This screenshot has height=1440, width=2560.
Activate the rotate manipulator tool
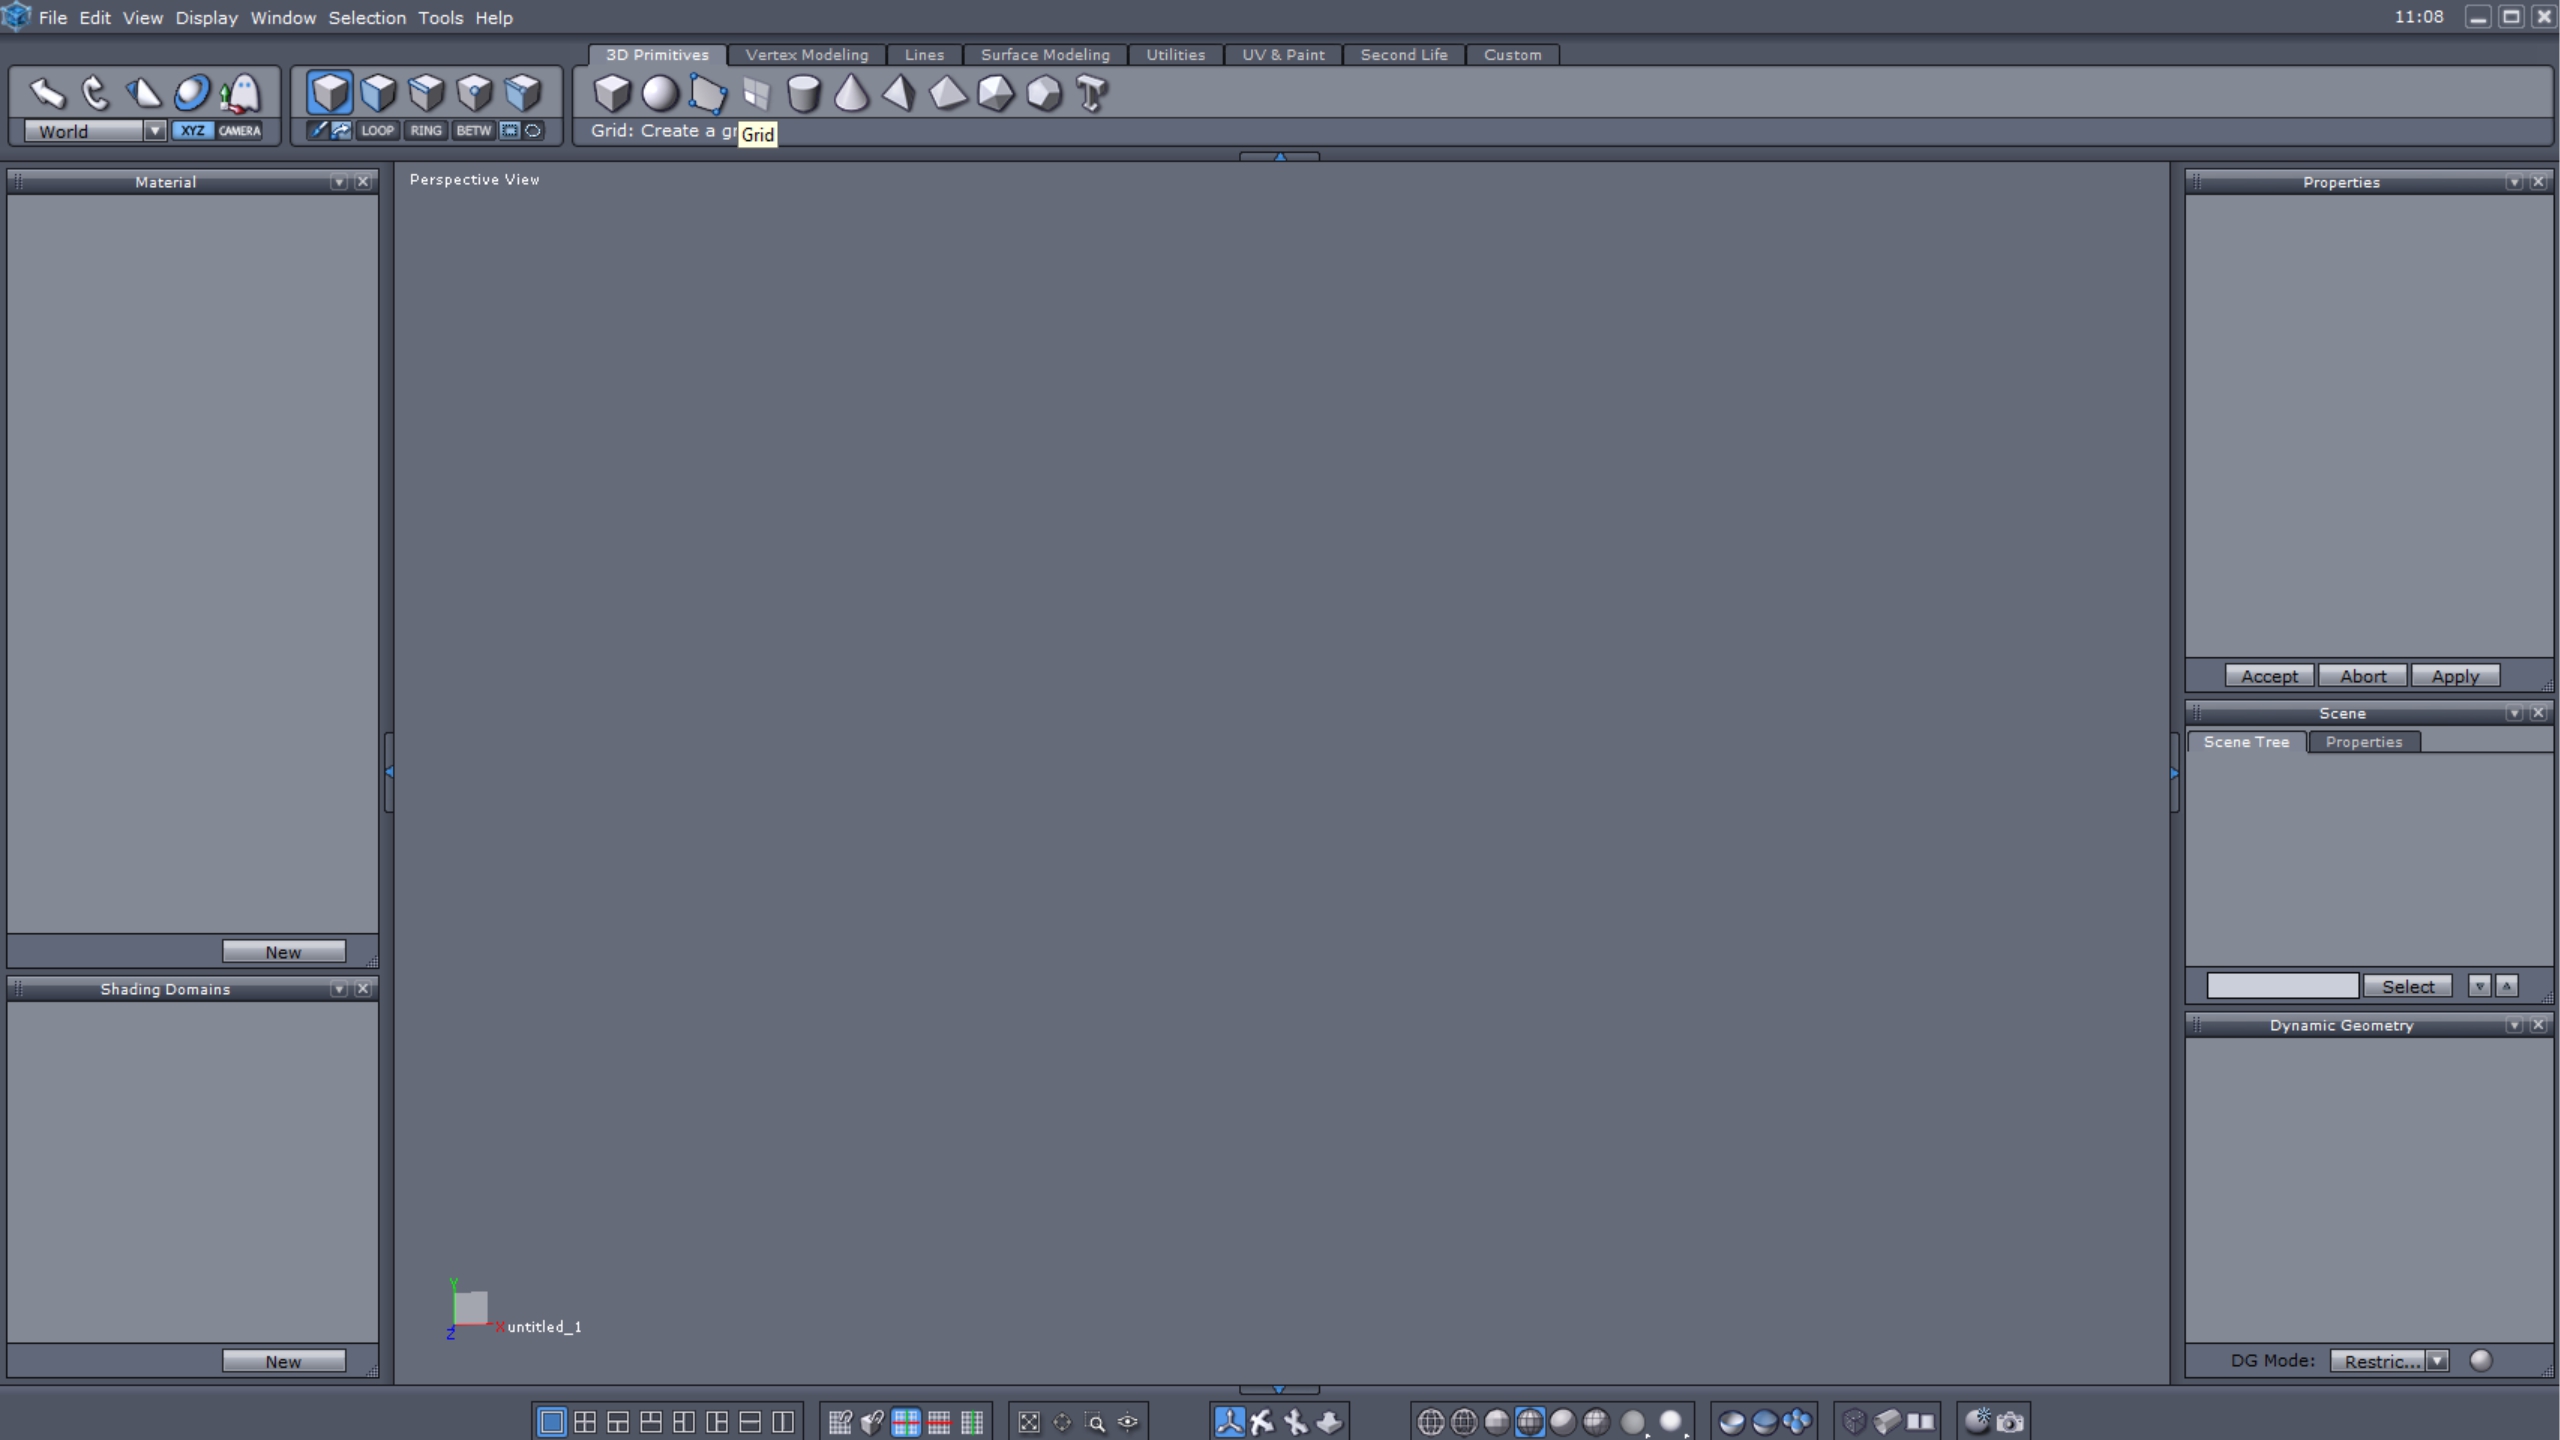point(95,93)
